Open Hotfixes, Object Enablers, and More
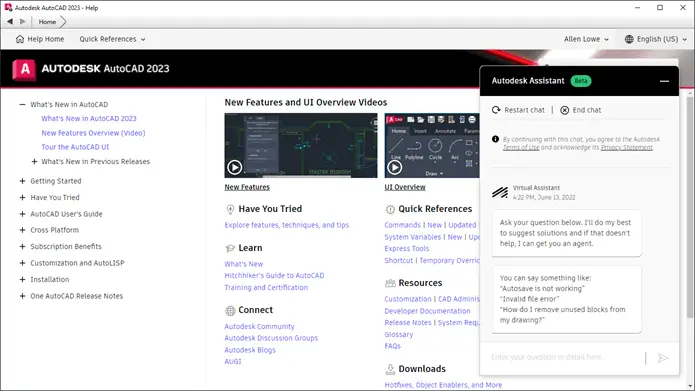The image size is (695, 391). [443, 385]
